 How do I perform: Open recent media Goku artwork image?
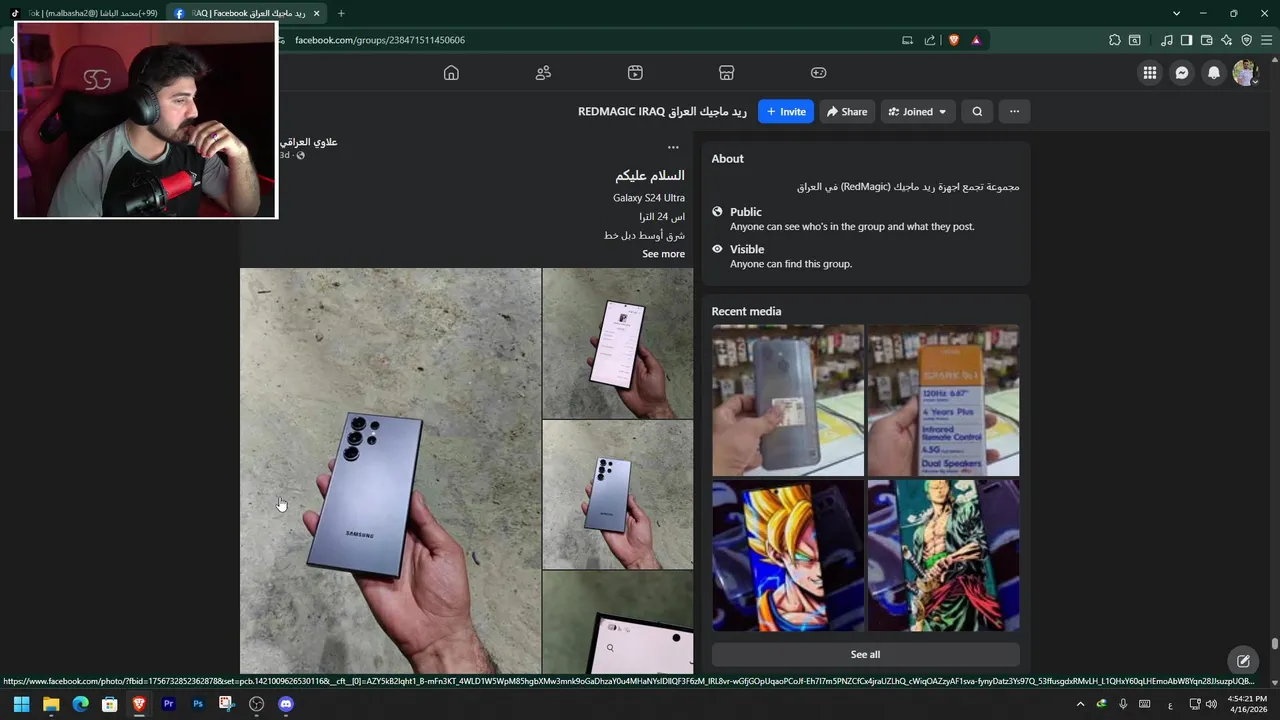pos(788,556)
